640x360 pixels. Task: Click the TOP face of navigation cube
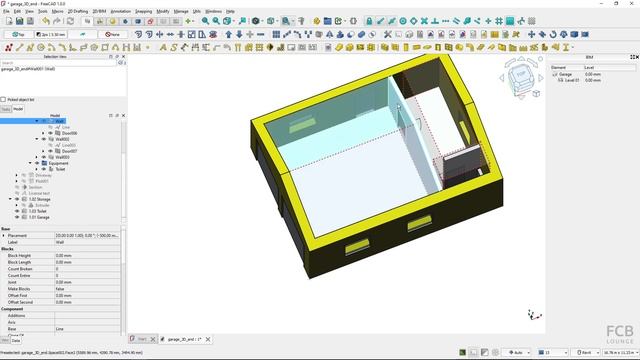(521, 75)
